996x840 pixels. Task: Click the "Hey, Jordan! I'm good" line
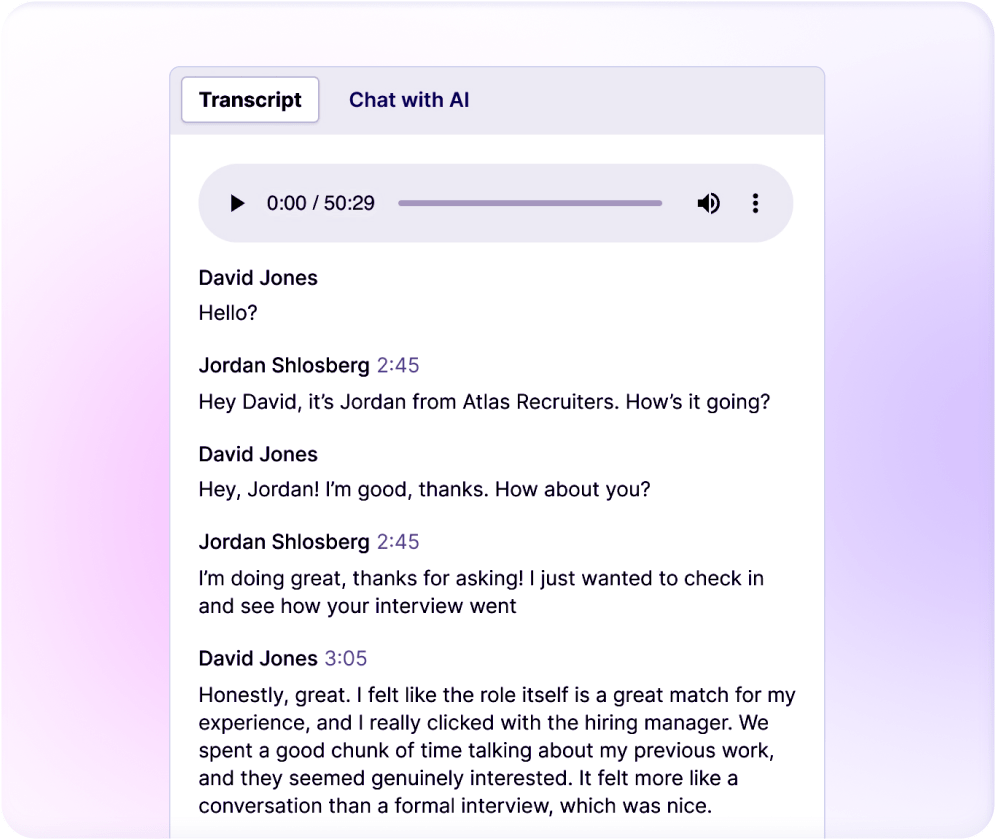(424, 490)
